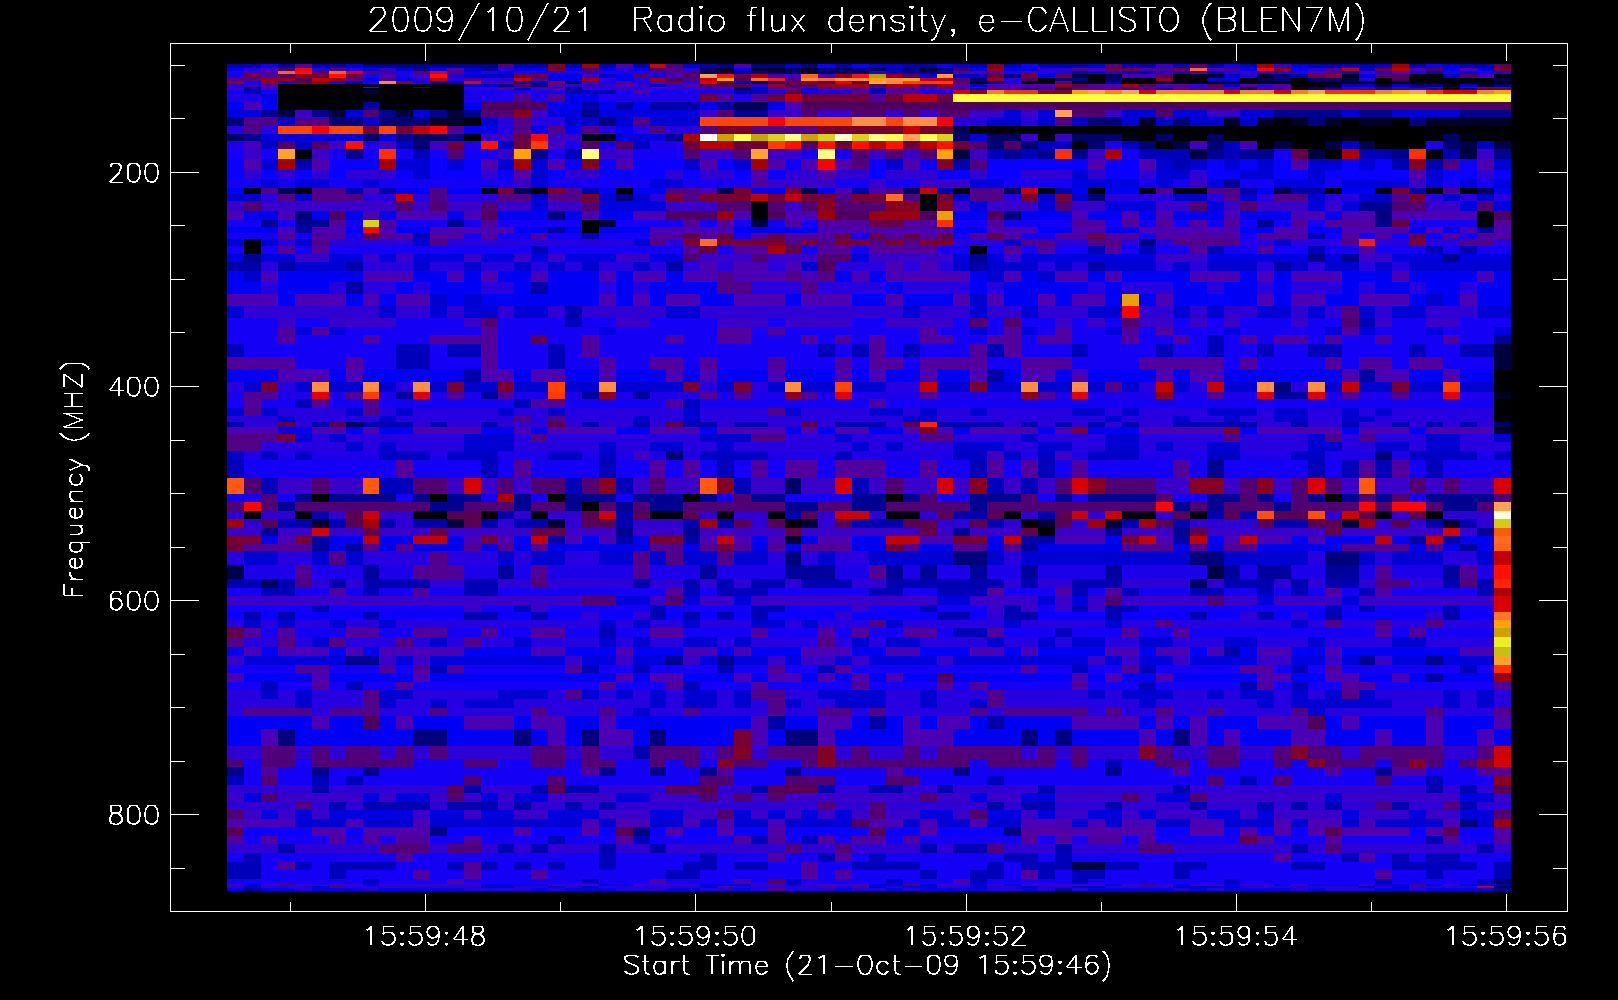
Task: Select the Y-axis label "Frequency (MHZ)"
Action: 75,479
